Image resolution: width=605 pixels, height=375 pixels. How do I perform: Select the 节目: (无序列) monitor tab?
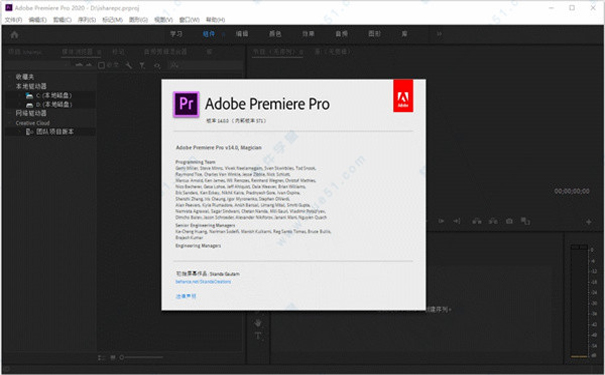pyautogui.click(x=275, y=52)
